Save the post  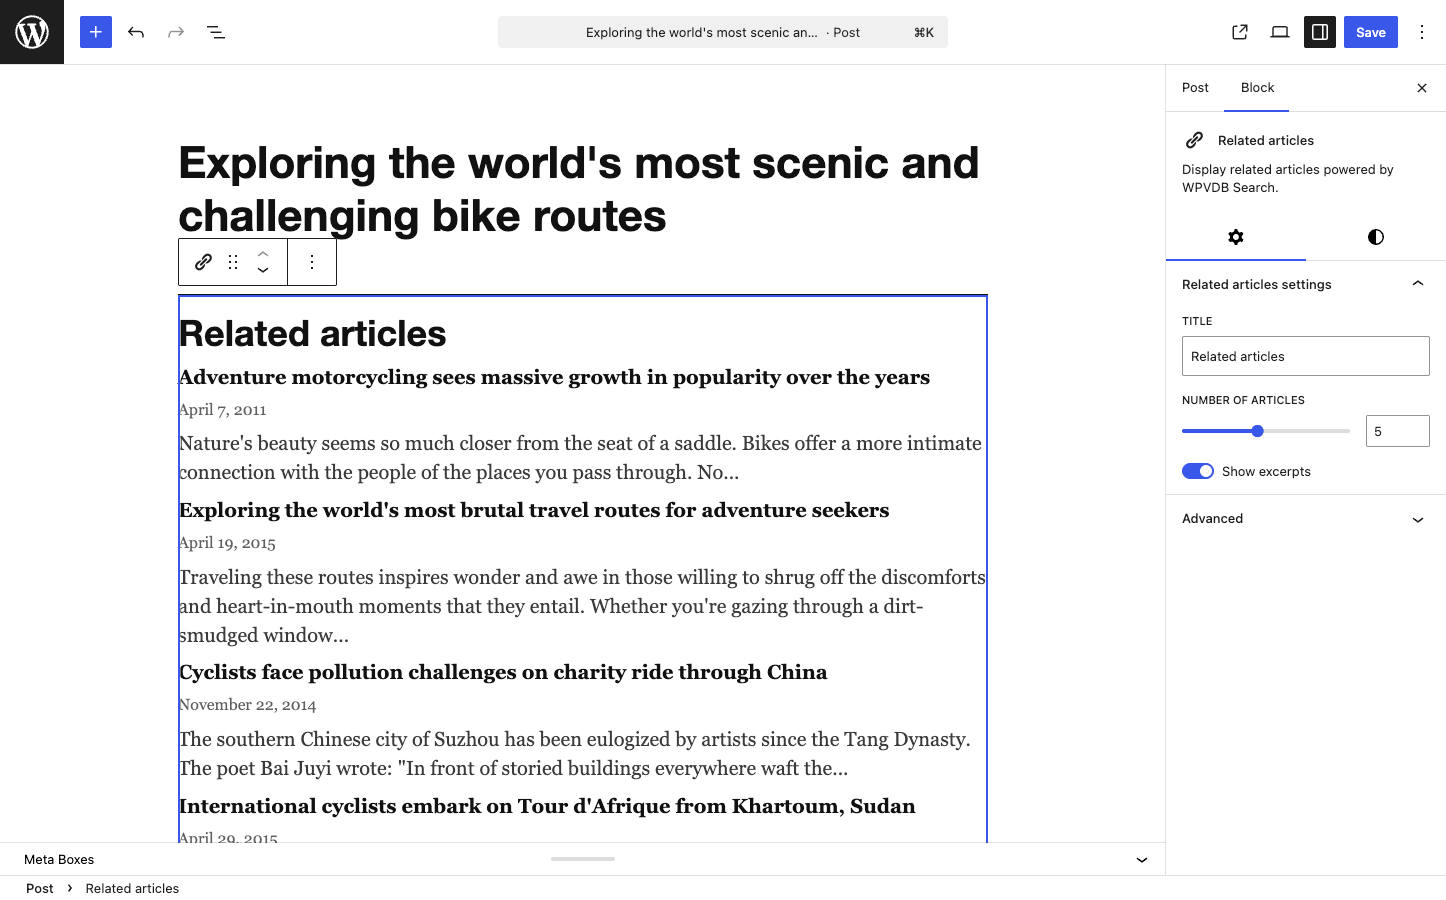(1371, 32)
